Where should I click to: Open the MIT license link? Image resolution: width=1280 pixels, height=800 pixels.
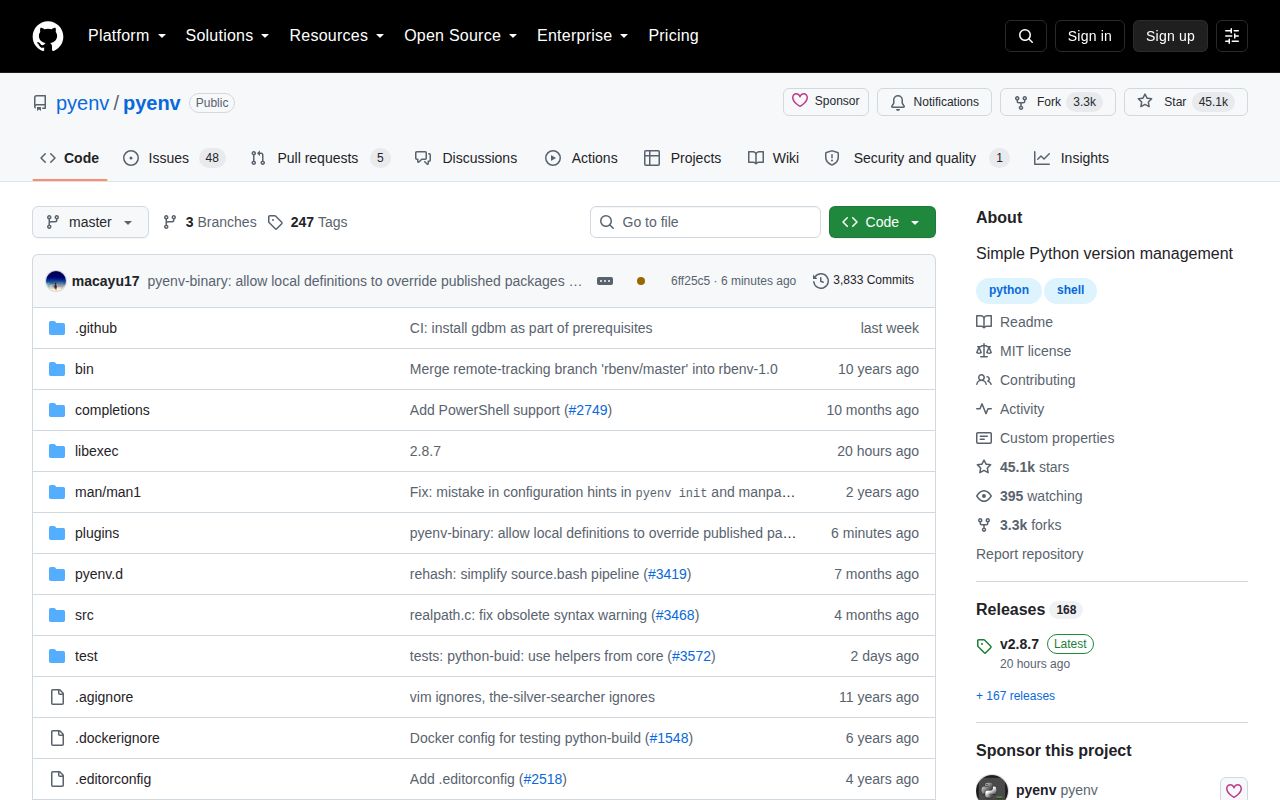point(1023,351)
